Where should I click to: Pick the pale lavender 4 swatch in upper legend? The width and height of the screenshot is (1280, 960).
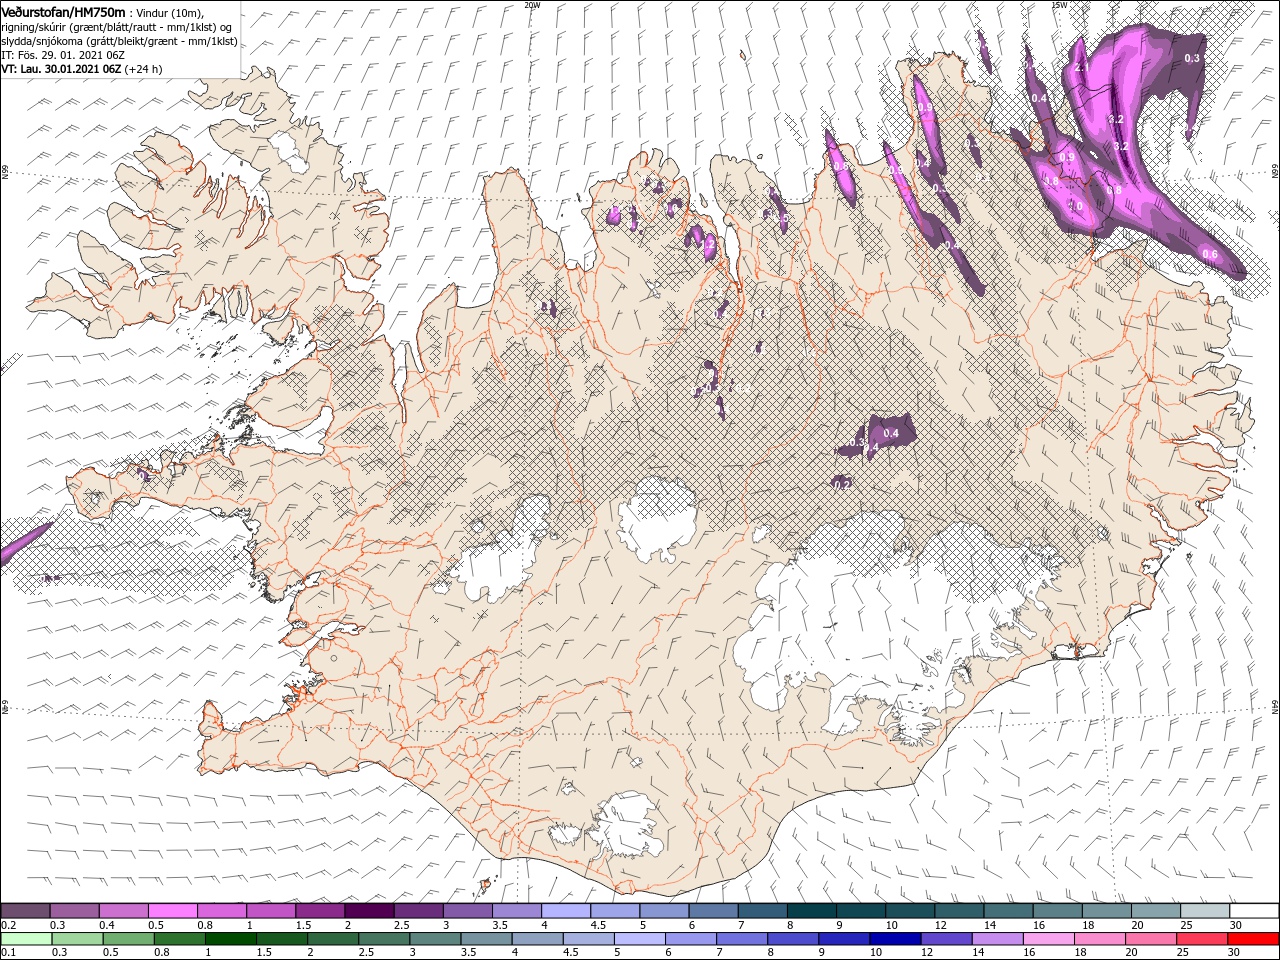click(565, 911)
